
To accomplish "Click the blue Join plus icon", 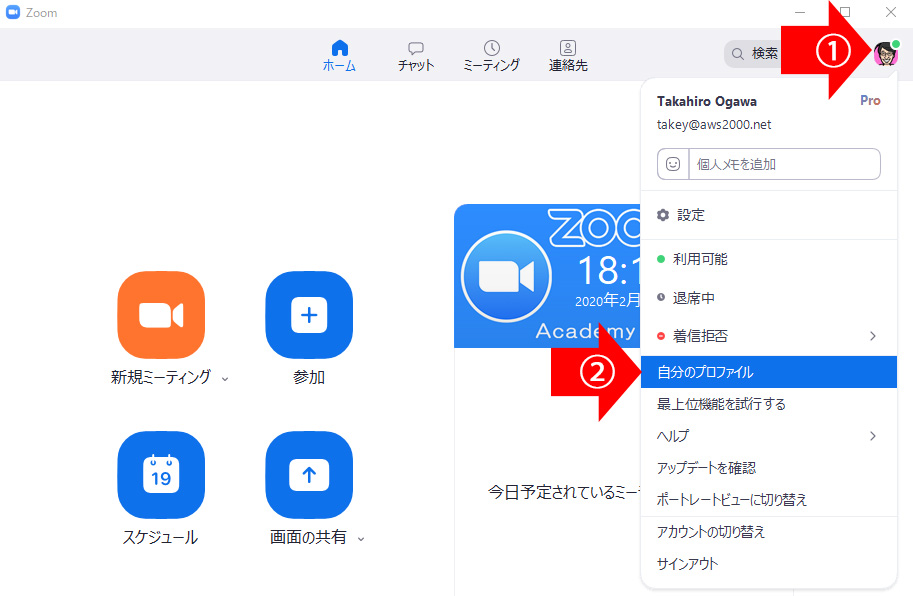I will pyautogui.click(x=308, y=315).
